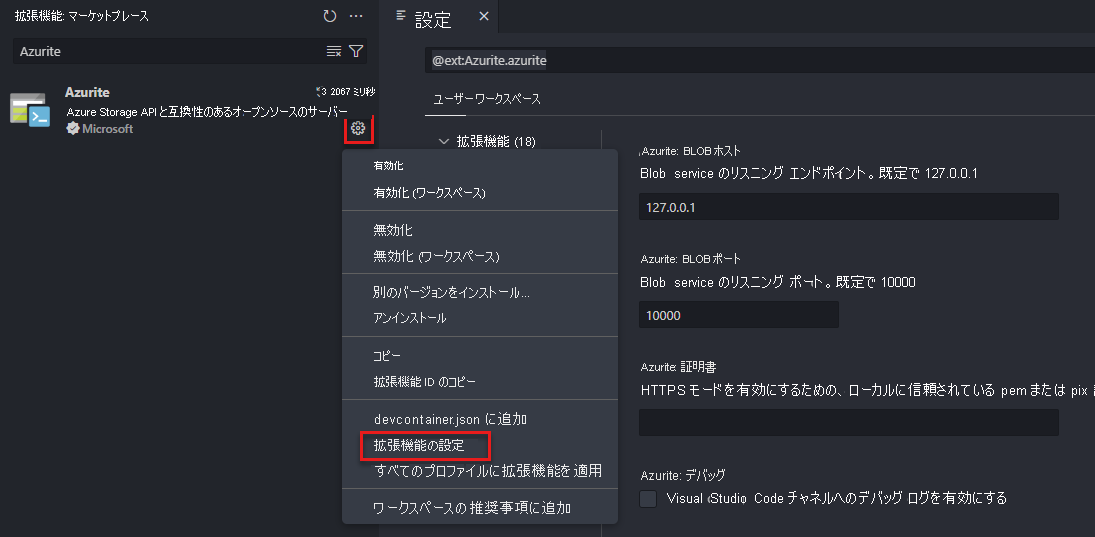Switch to the ユーザー settings tab
This screenshot has width=1095, height=537.
pos(454,99)
